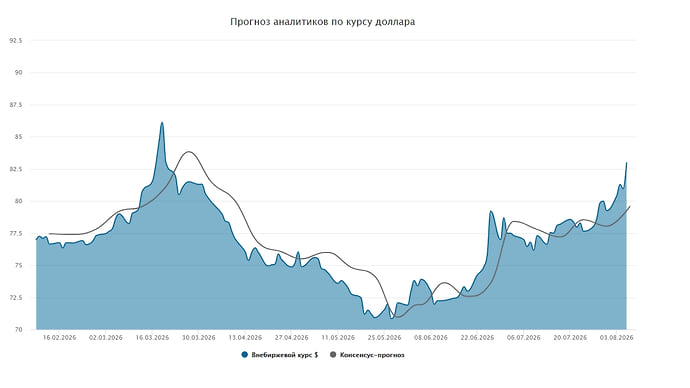690x388 pixels.
Task: Click the 87.5 value axis label
Action: click(x=16, y=105)
